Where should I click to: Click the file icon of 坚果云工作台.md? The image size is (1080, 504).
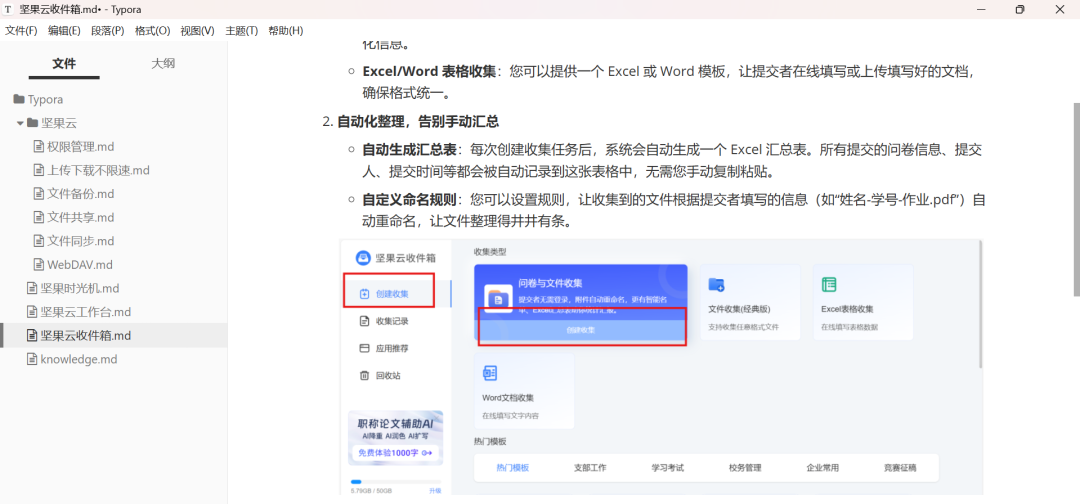click(32, 312)
